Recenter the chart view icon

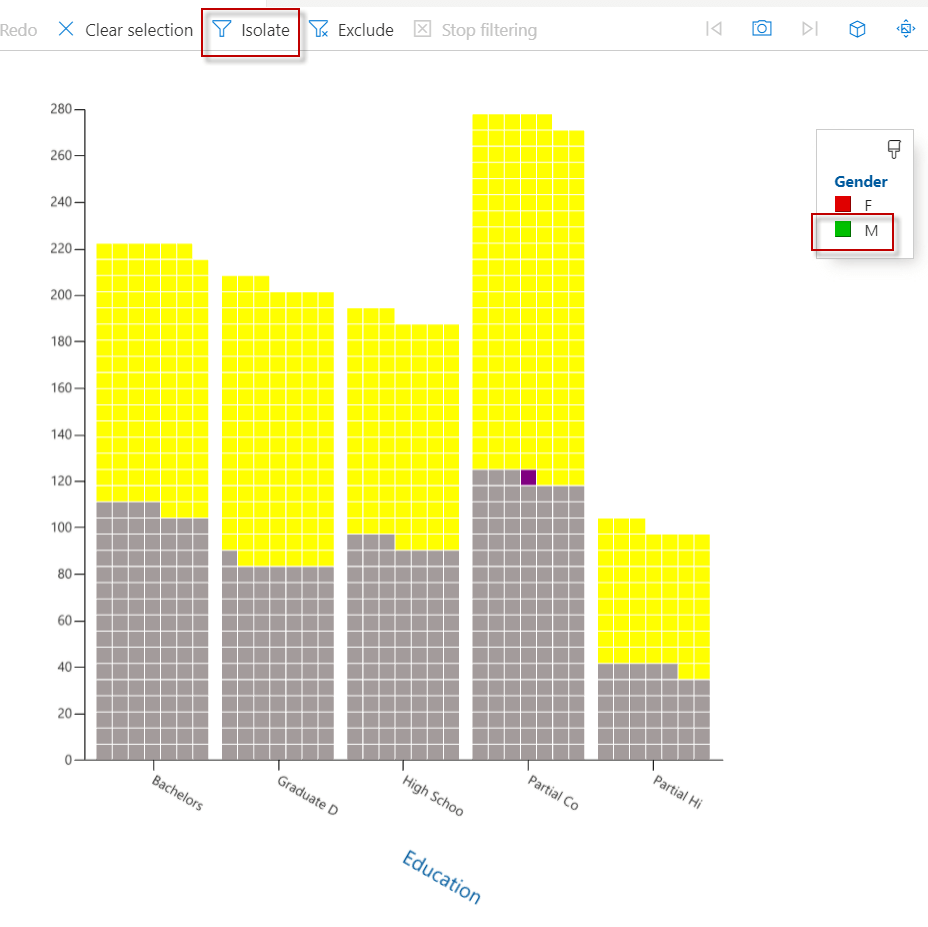(906, 28)
